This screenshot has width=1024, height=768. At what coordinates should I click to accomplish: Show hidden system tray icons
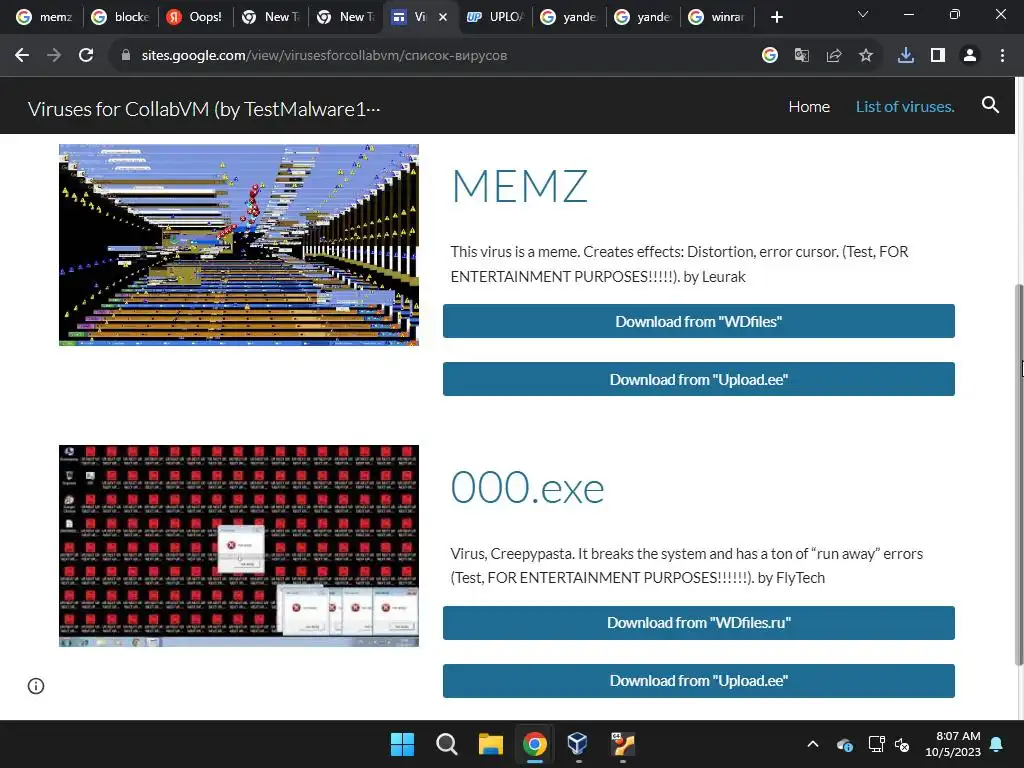813,744
